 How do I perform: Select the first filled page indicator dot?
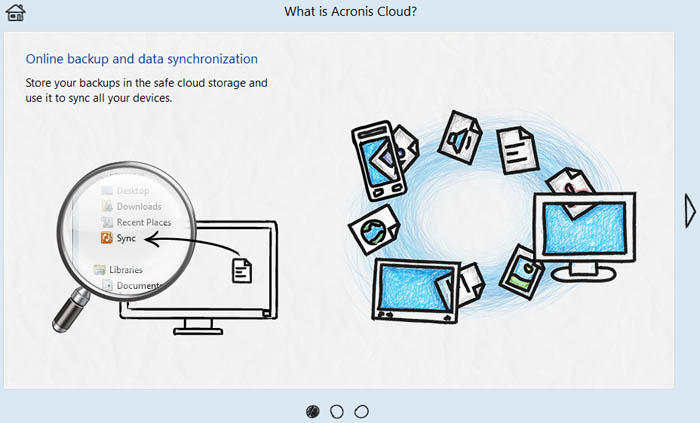[x=313, y=411]
